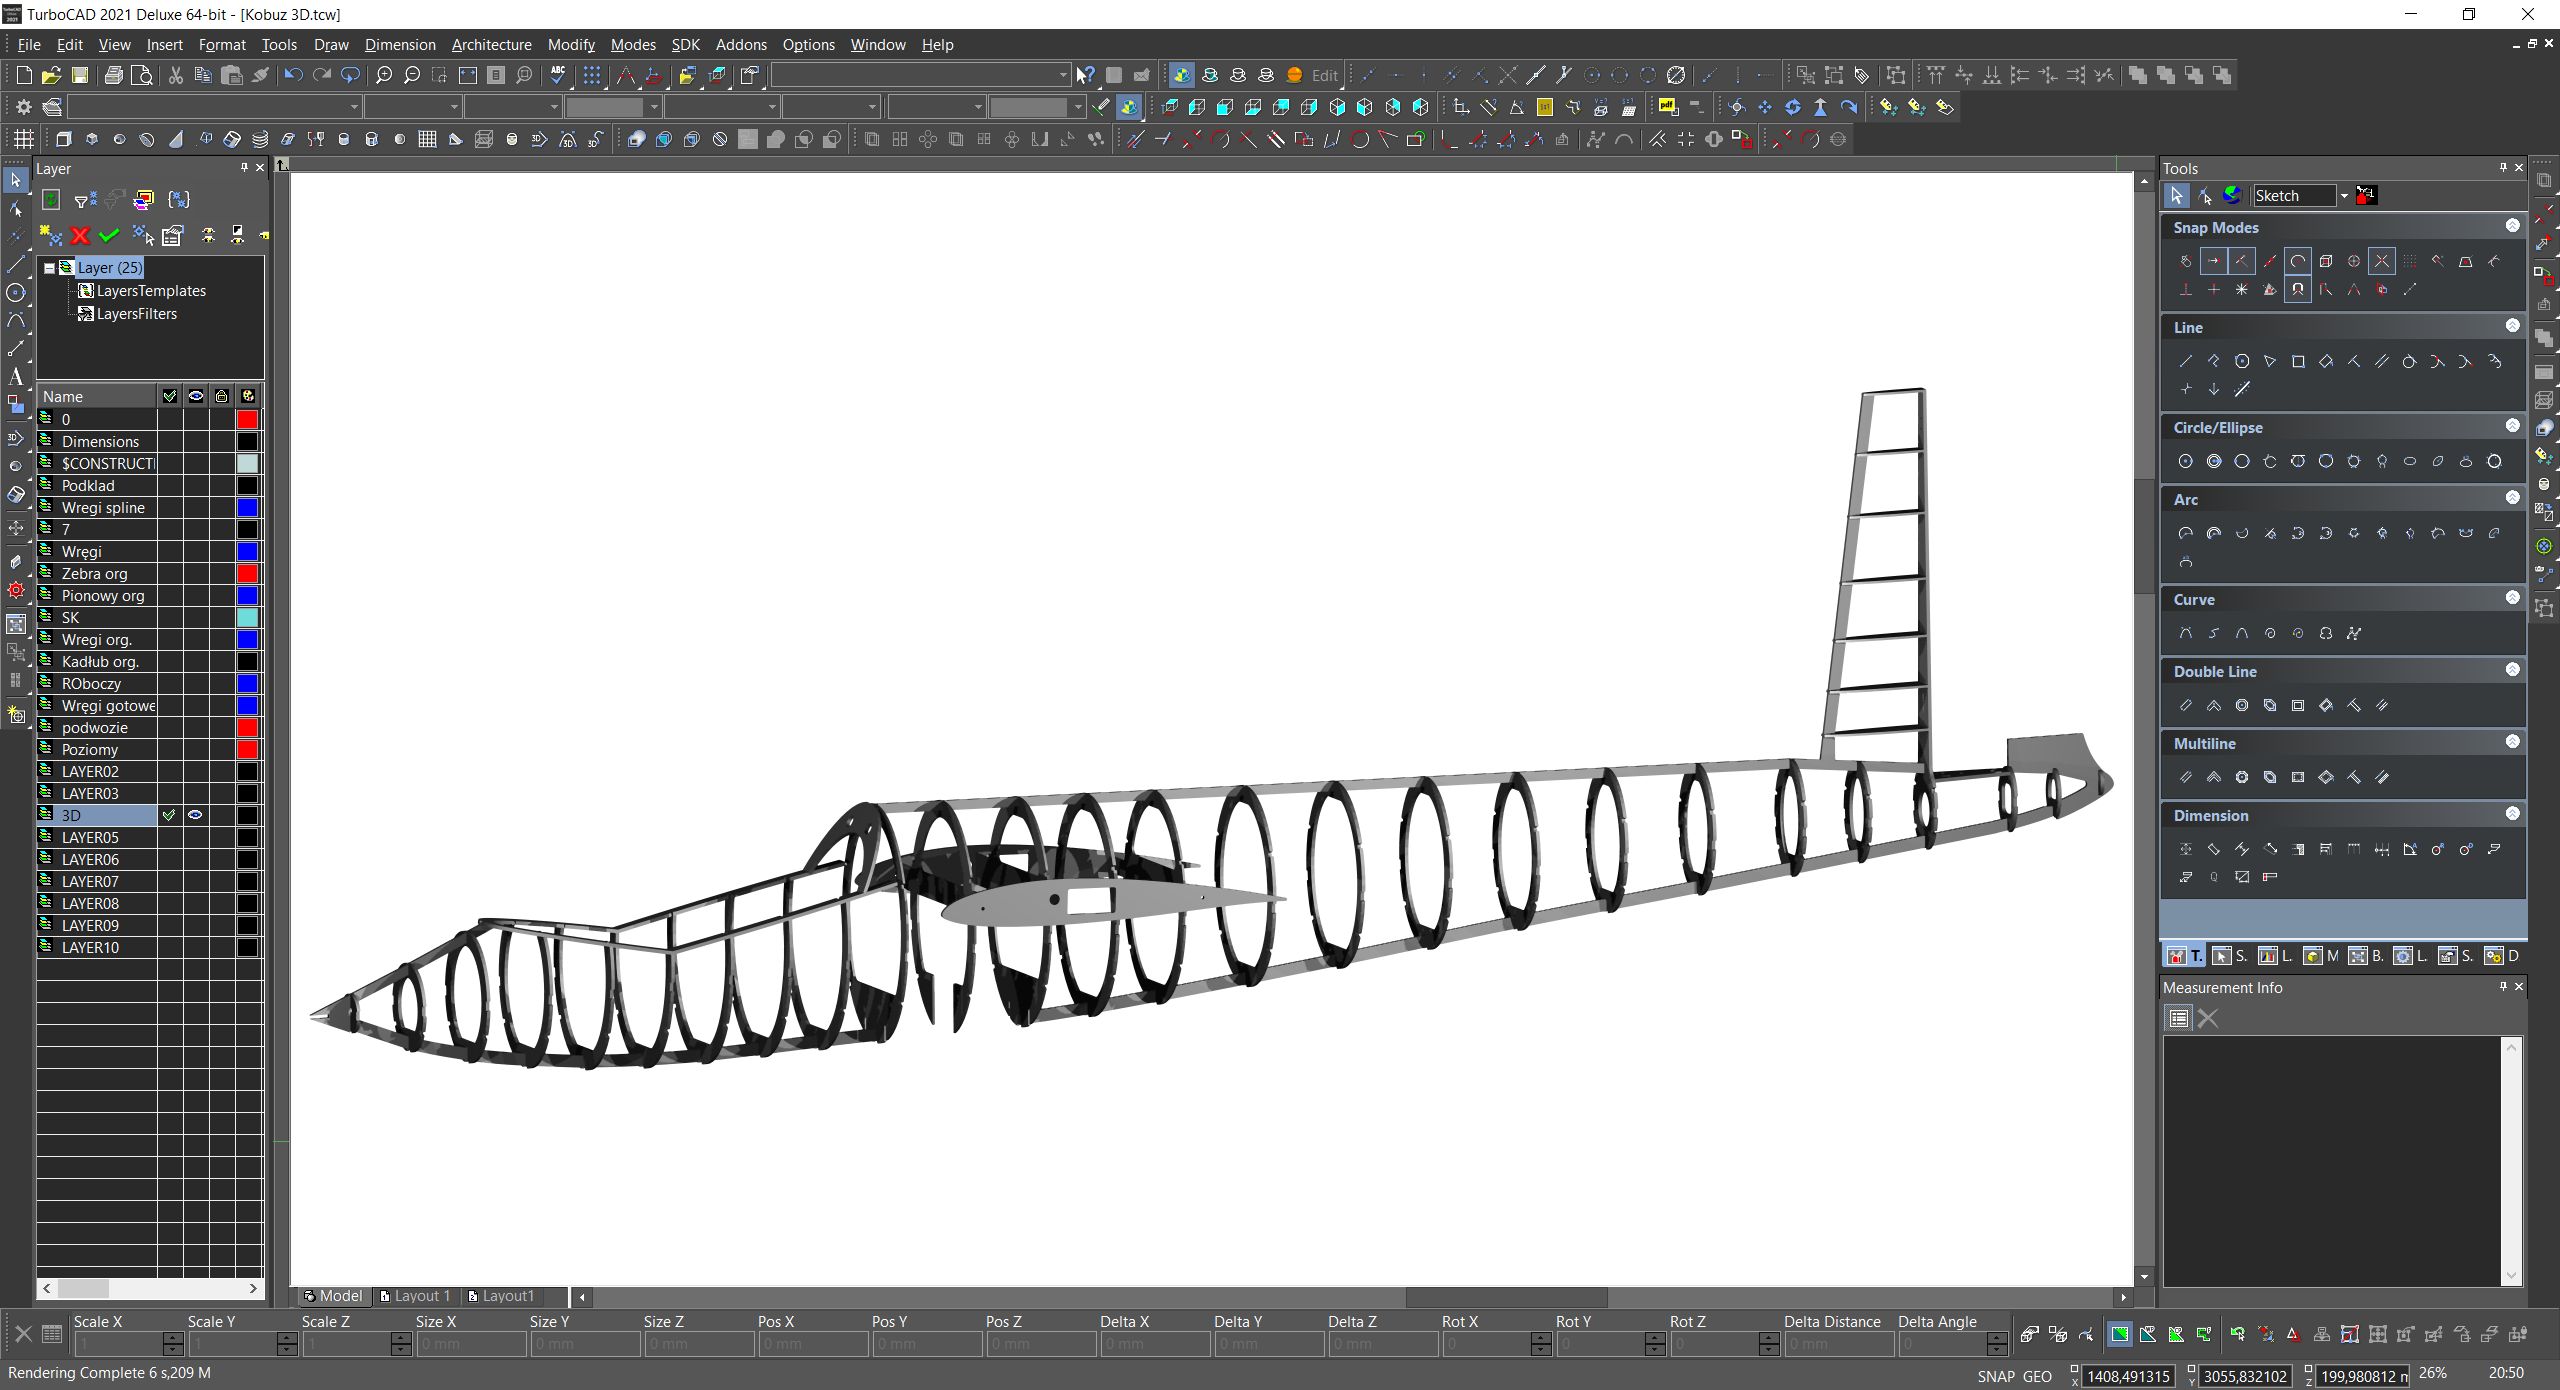Viewport: 2560px width, 1390px height.
Task: Click the Print icon in toolbar
Action: tap(114, 75)
